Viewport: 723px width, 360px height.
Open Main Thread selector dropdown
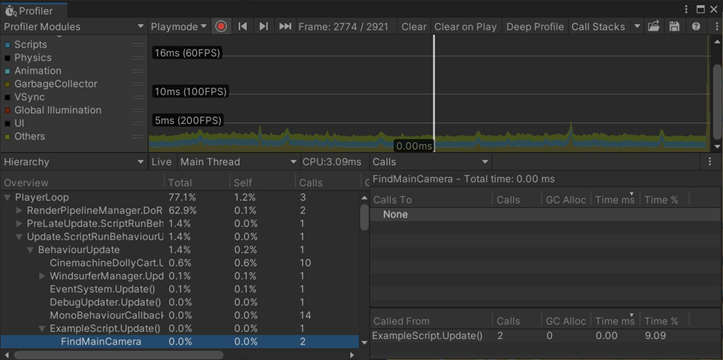click(238, 162)
